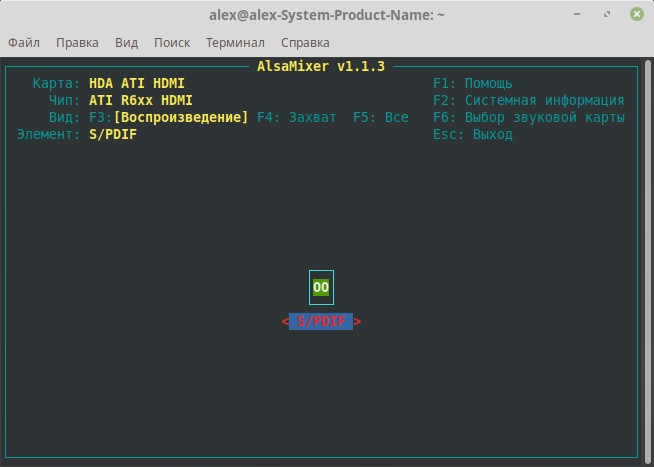Click the left arrow beside S/PDIF
This screenshot has height=467, width=654.
[285, 322]
